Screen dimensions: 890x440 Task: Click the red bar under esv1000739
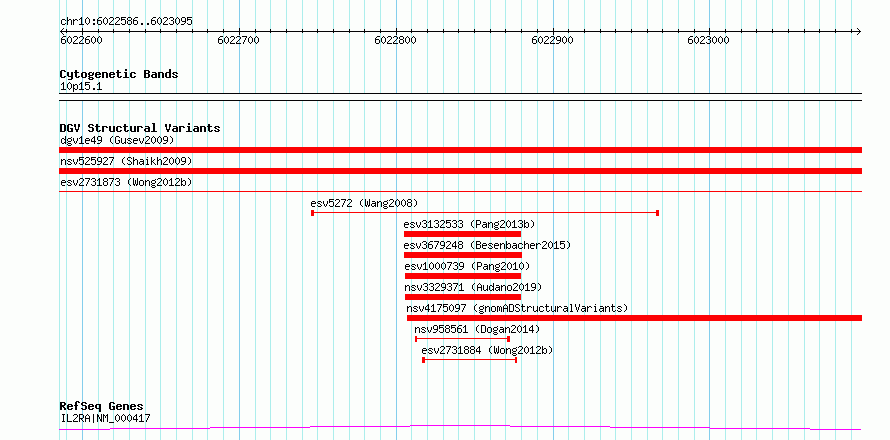coord(462,276)
